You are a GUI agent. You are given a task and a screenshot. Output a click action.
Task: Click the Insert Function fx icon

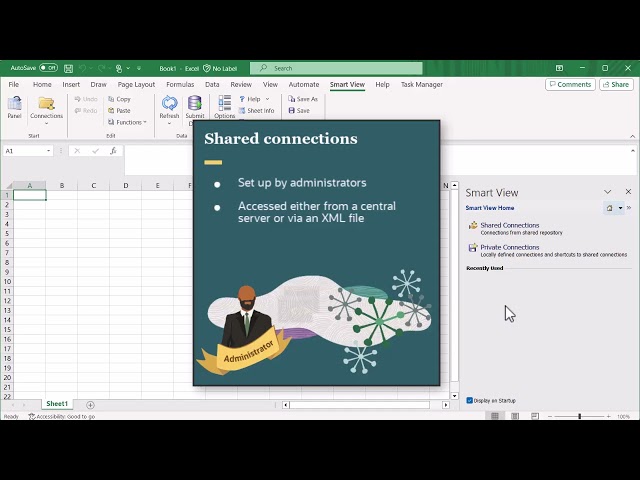pyautogui.click(x=113, y=151)
